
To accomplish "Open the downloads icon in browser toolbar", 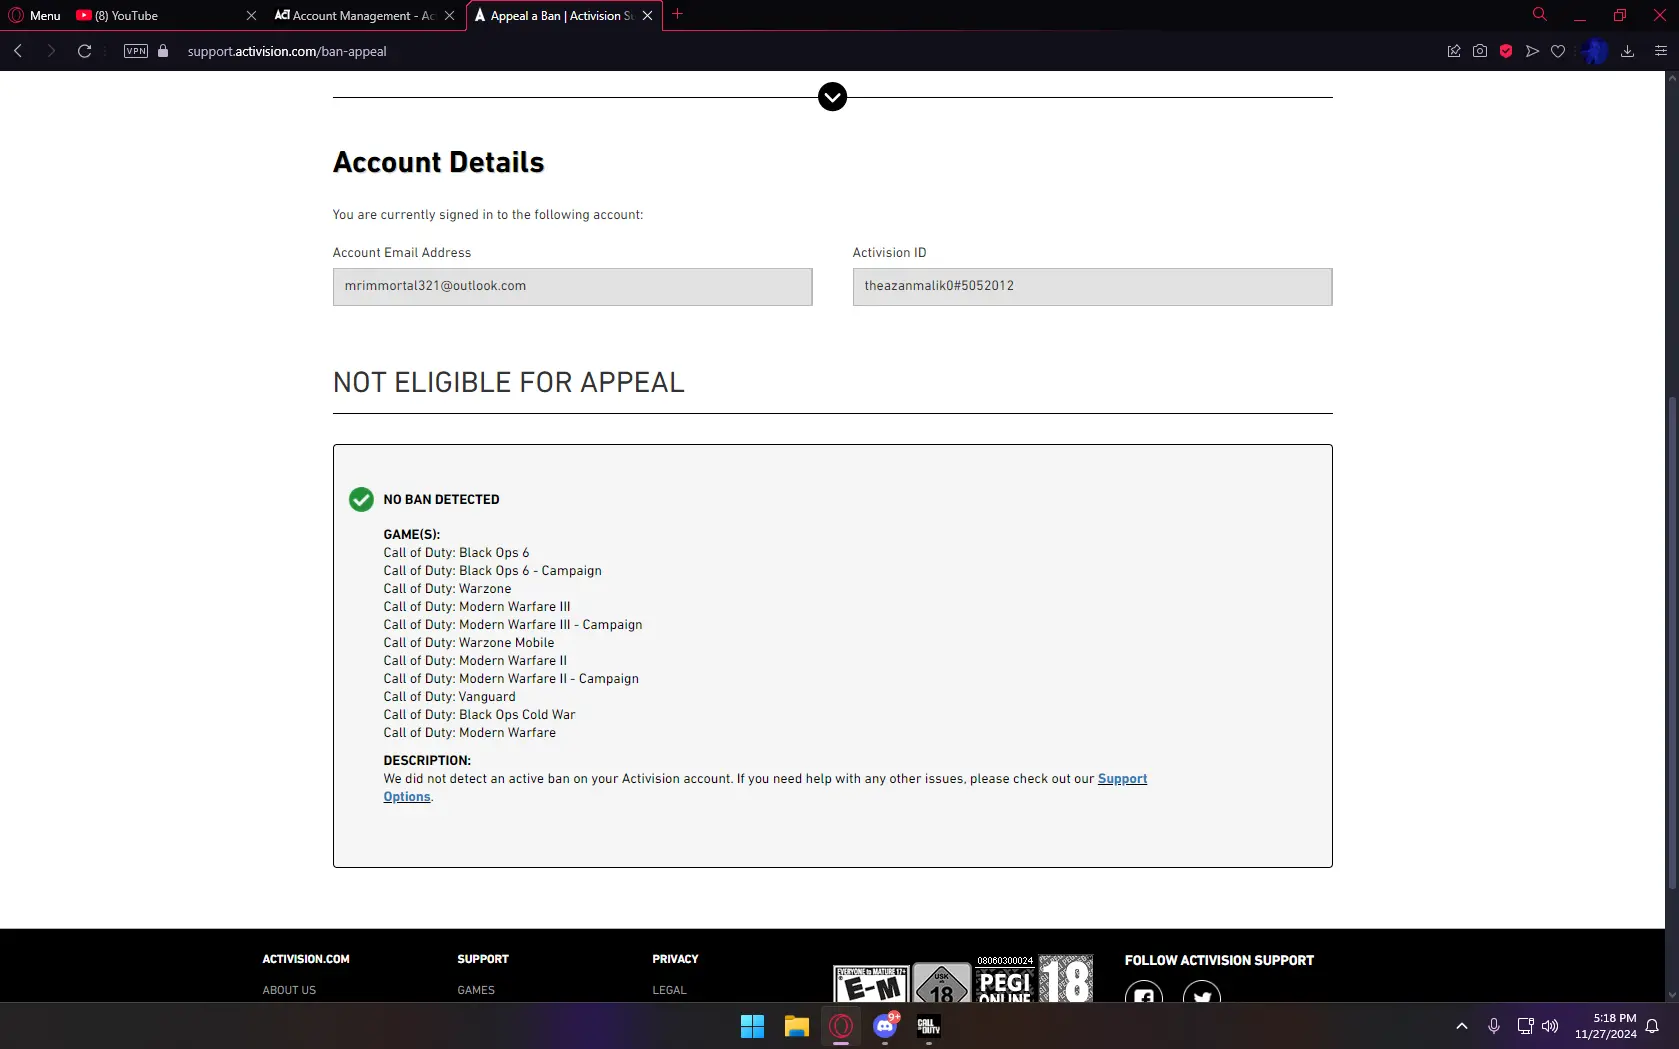I will pos(1627,51).
